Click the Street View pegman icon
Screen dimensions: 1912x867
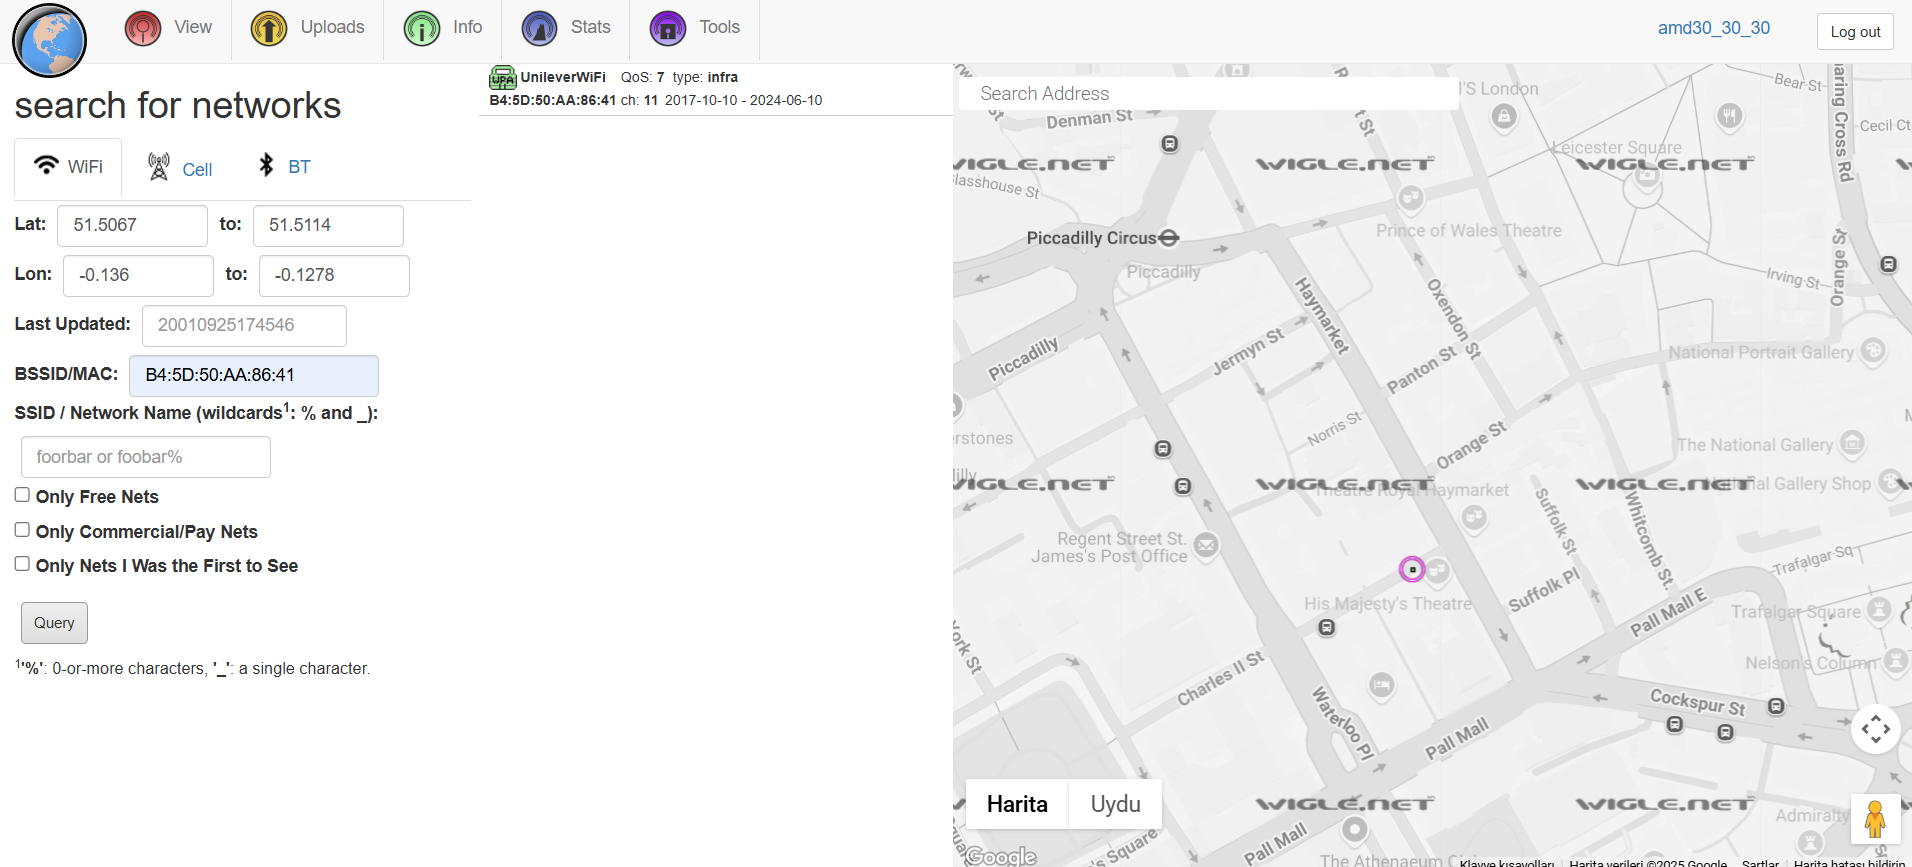coord(1874,819)
